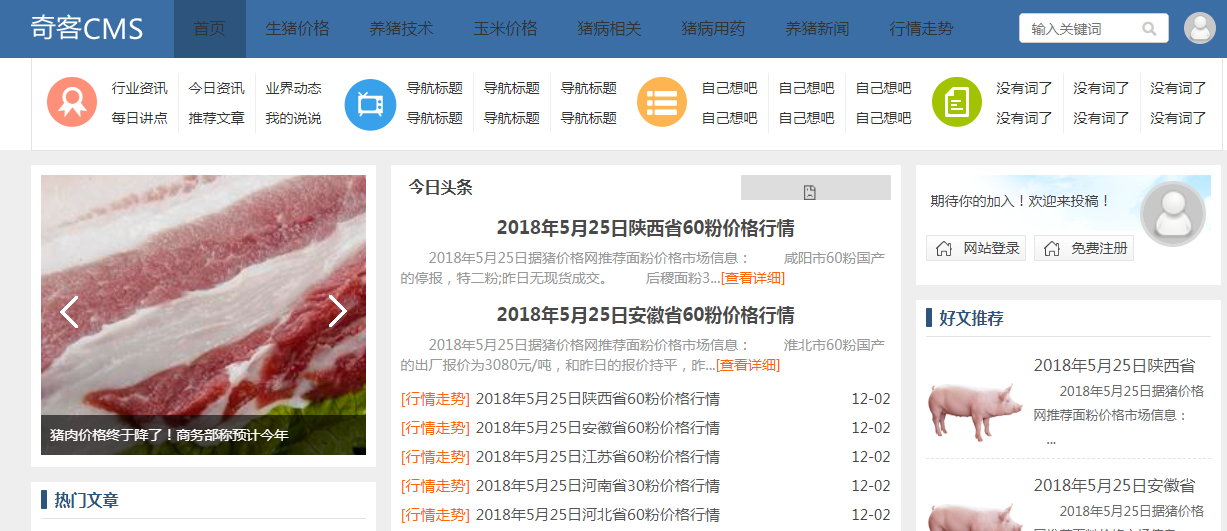
Task: Open bold headline 2018年5月25日陕西省60粉价格行情
Action: point(646,228)
